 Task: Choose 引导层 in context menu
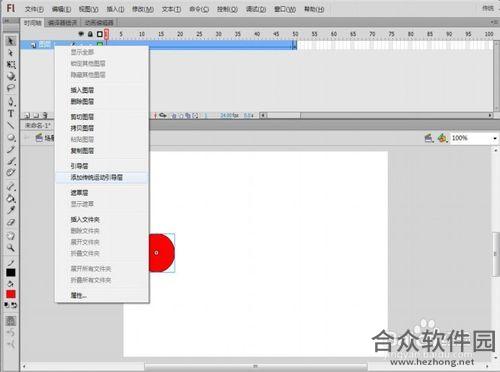pos(102,166)
